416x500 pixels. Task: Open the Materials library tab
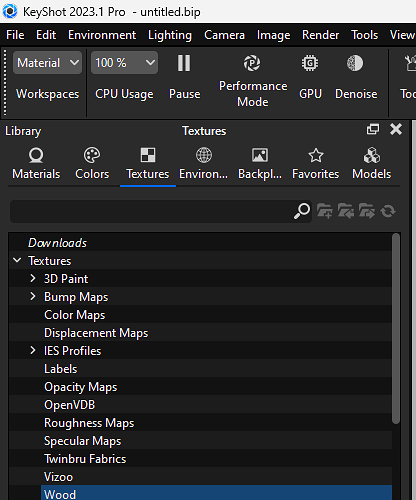pos(36,164)
